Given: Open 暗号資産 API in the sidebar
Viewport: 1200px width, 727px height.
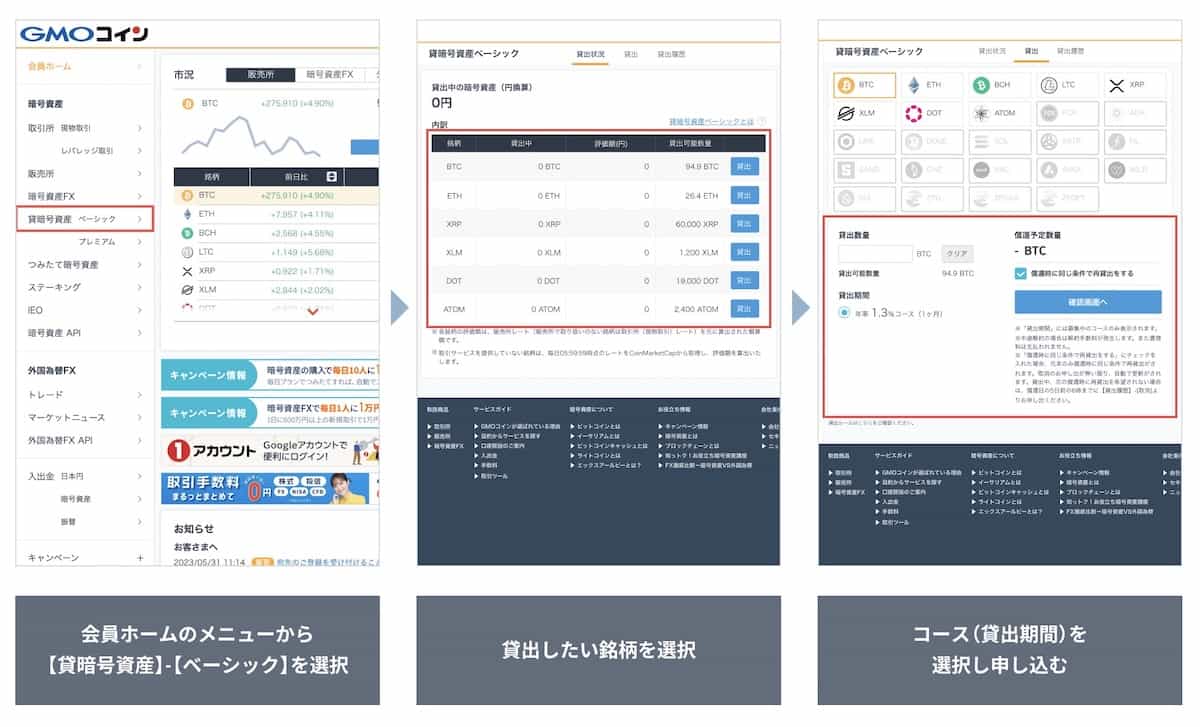Looking at the screenshot, I should [54, 332].
